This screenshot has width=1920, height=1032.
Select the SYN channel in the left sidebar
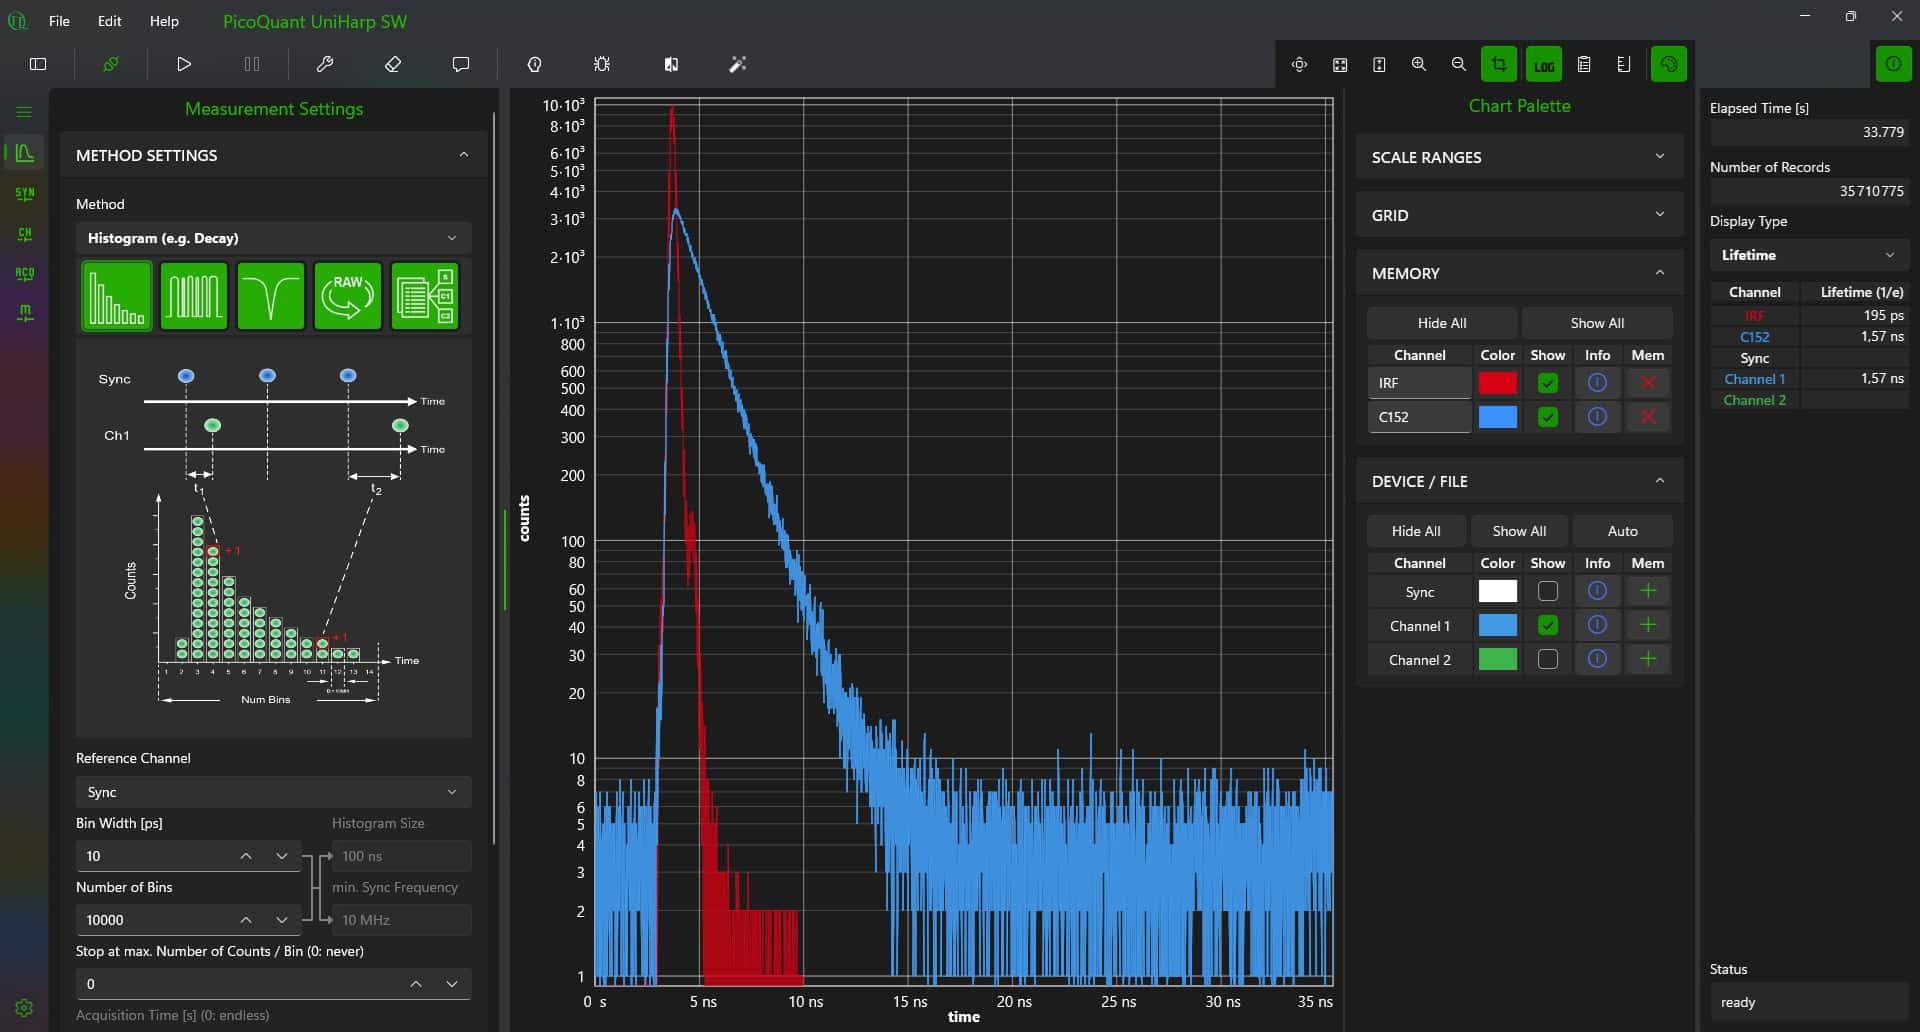[24, 193]
